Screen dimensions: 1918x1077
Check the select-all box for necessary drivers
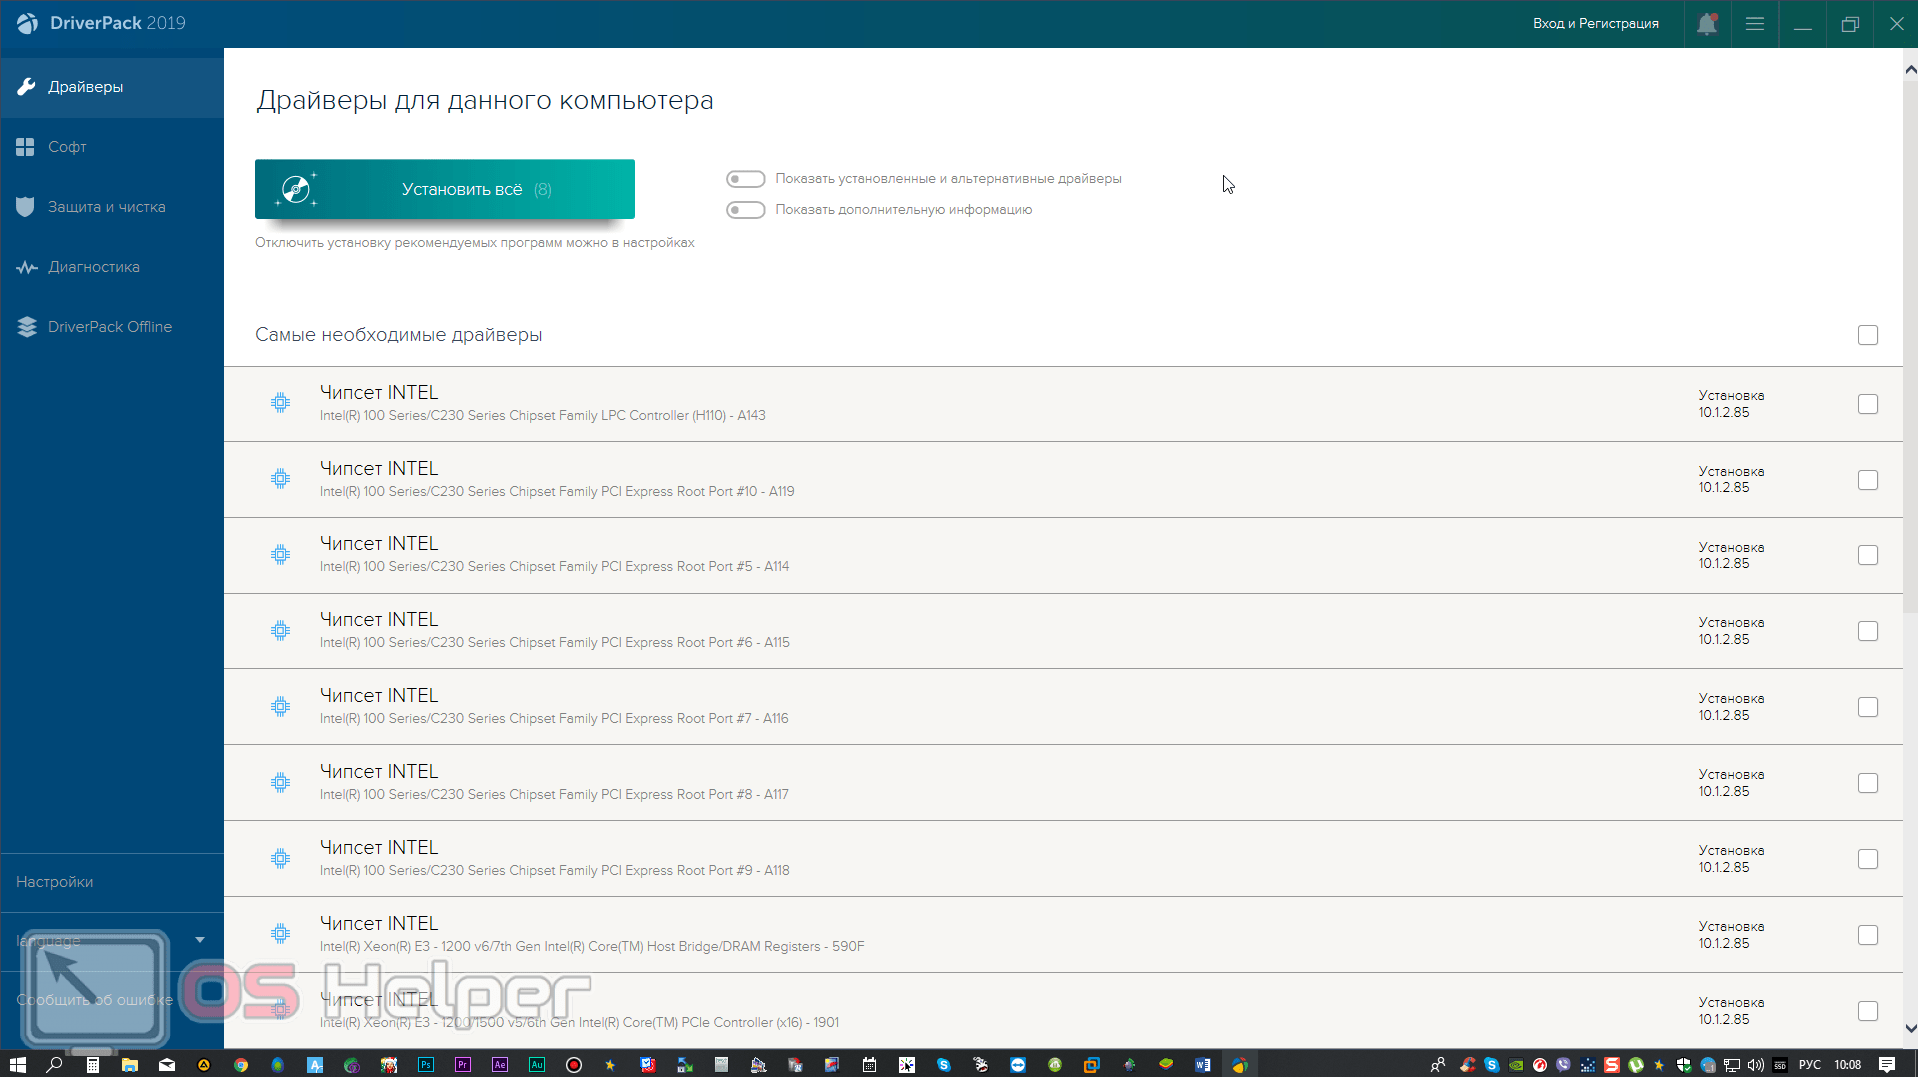[x=1867, y=335]
